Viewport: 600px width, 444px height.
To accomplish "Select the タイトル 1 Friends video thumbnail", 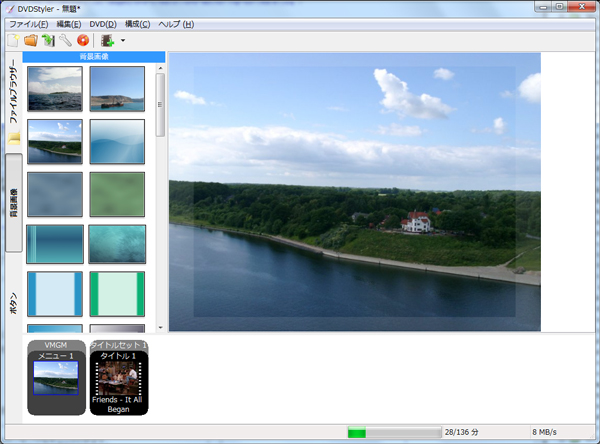I will (x=119, y=378).
